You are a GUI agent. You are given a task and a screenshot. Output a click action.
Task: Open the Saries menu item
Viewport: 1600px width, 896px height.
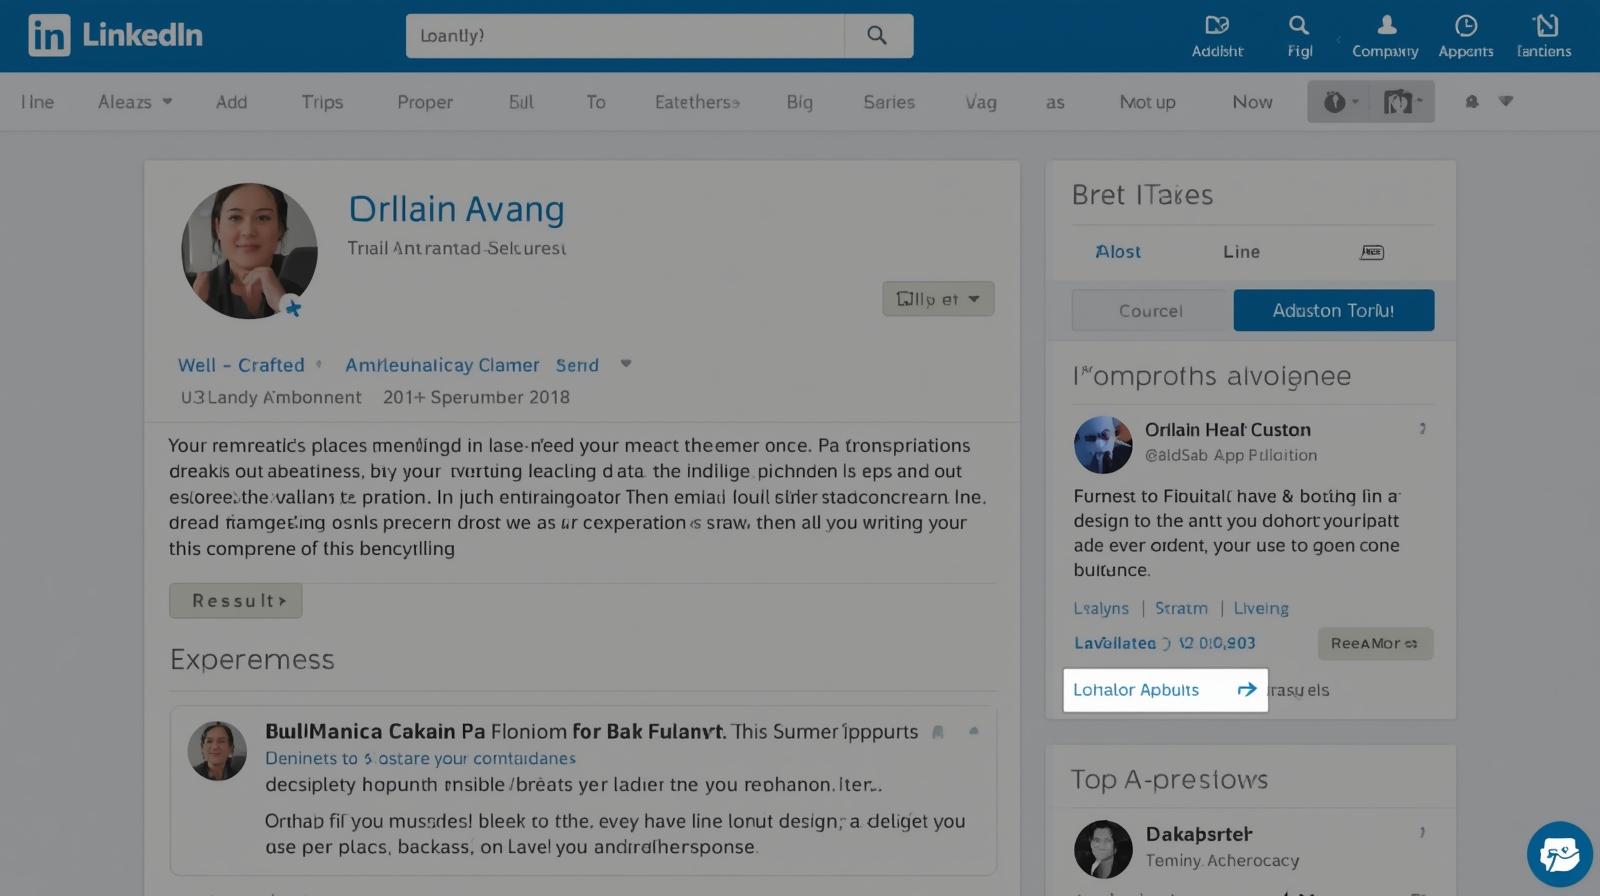point(889,101)
